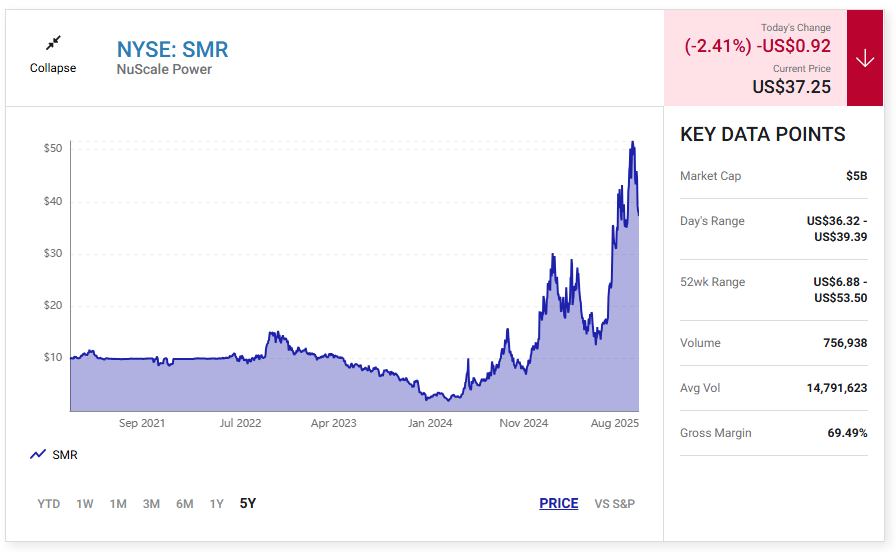896x552 pixels.
Task: Click the Sep 2021 axis label
Action: tap(142, 423)
